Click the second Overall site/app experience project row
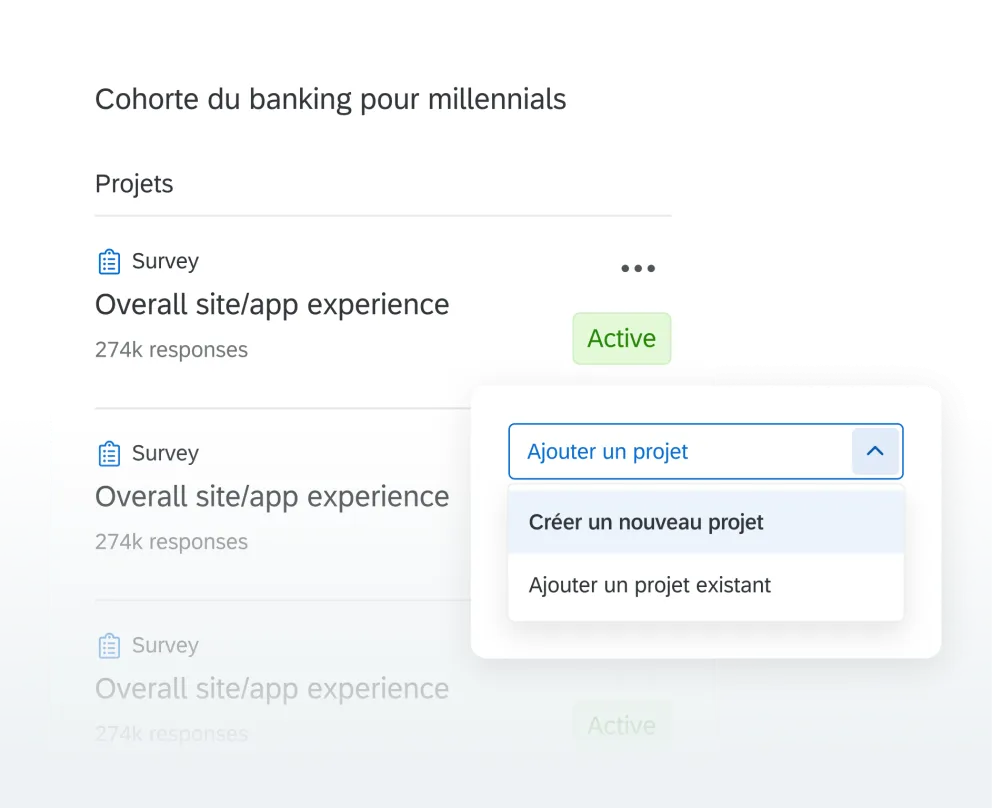992x808 pixels. pos(272,496)
